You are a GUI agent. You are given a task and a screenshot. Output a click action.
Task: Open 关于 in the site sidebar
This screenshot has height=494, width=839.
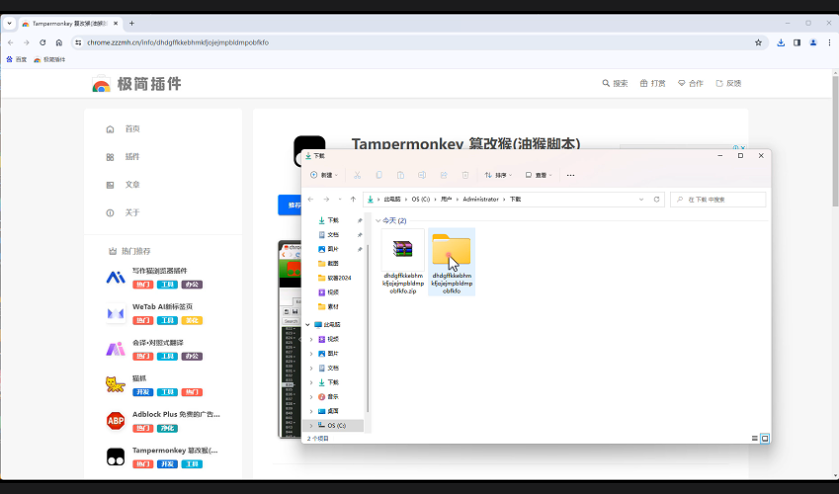point(132,212)
